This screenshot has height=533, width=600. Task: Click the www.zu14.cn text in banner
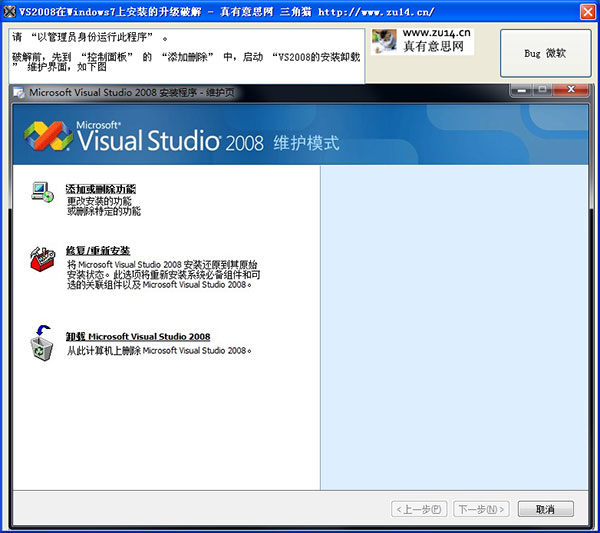(x=437, y=33)
